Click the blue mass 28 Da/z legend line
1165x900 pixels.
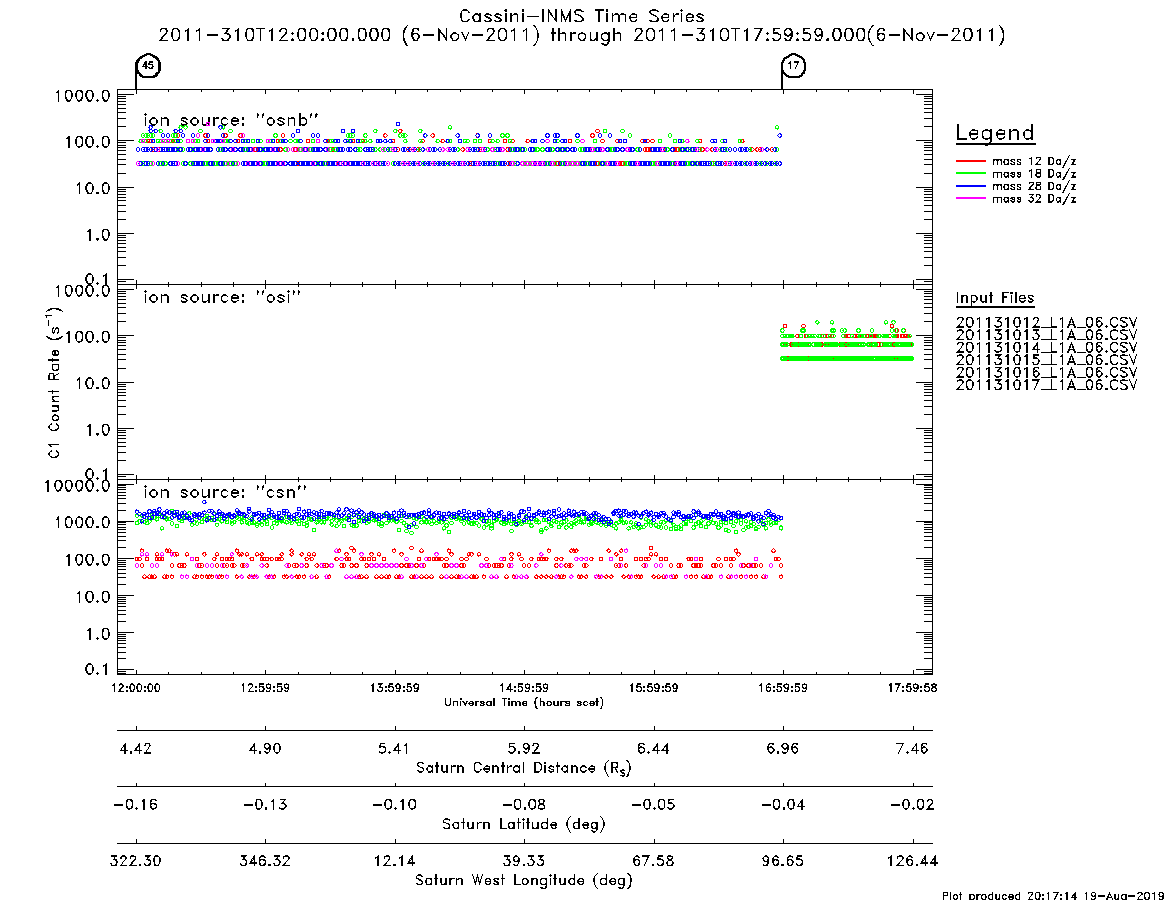(x=970, y=187)
